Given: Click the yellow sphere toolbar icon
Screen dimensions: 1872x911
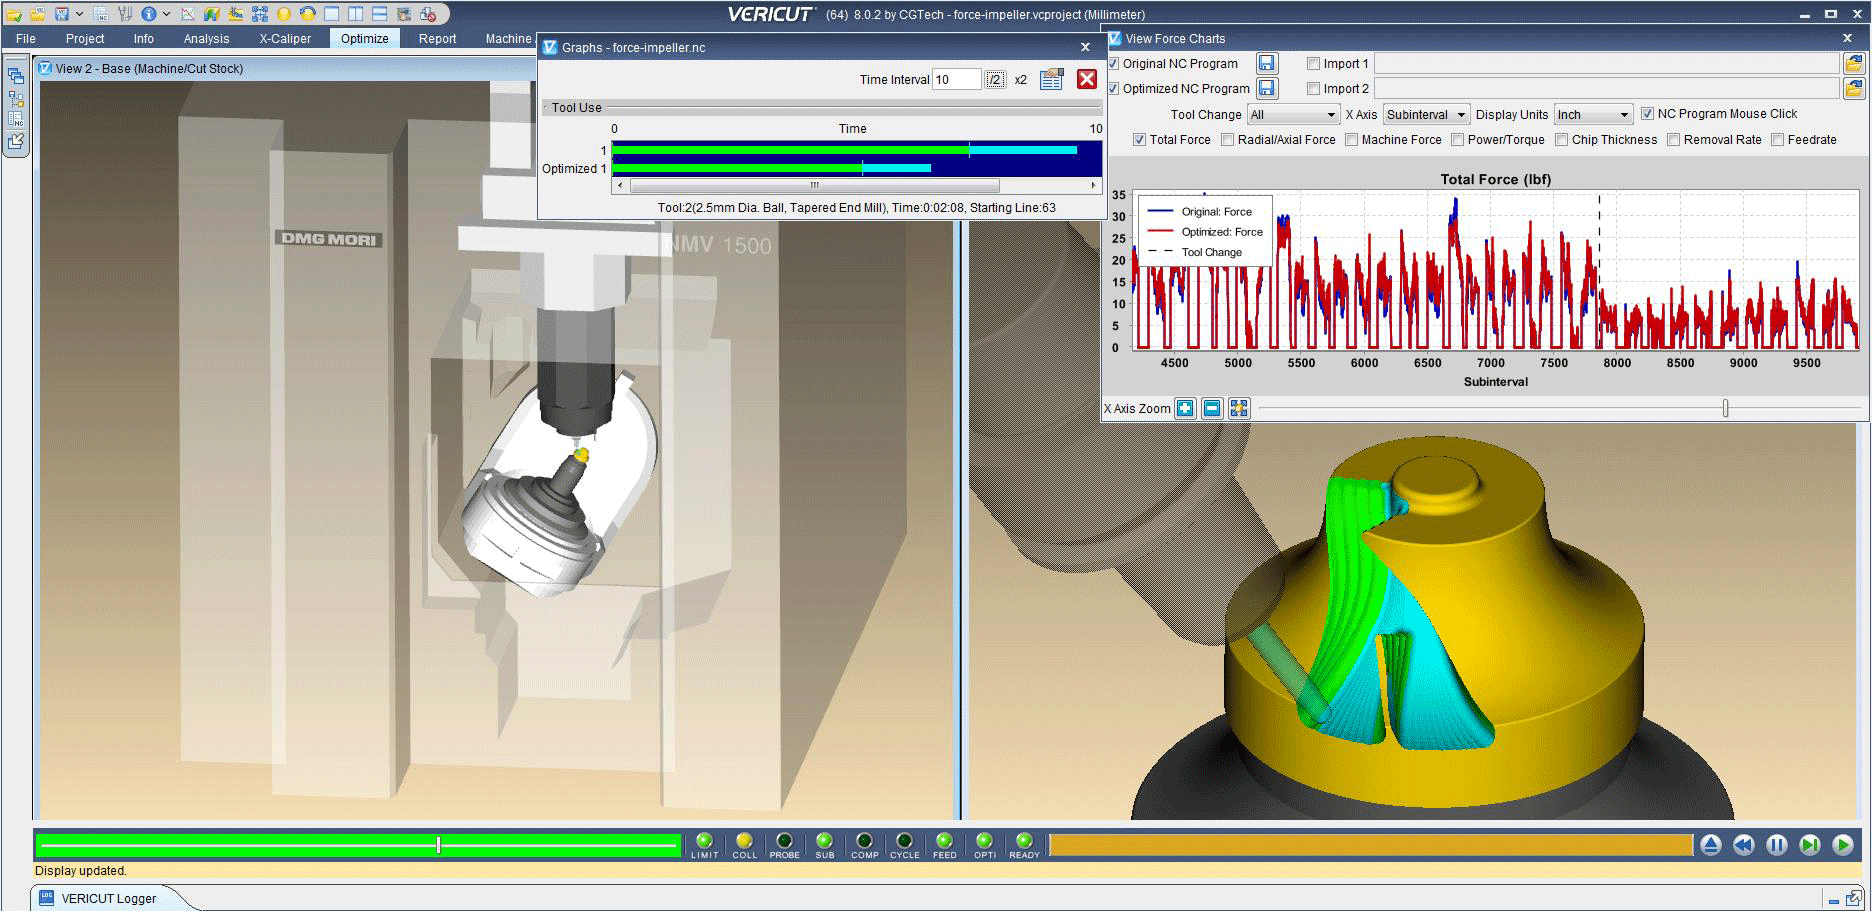Looking at the screenshot, I should point(284,14).
